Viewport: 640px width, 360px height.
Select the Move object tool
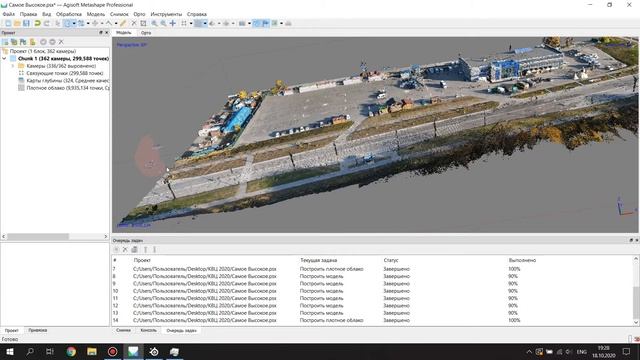95,24
